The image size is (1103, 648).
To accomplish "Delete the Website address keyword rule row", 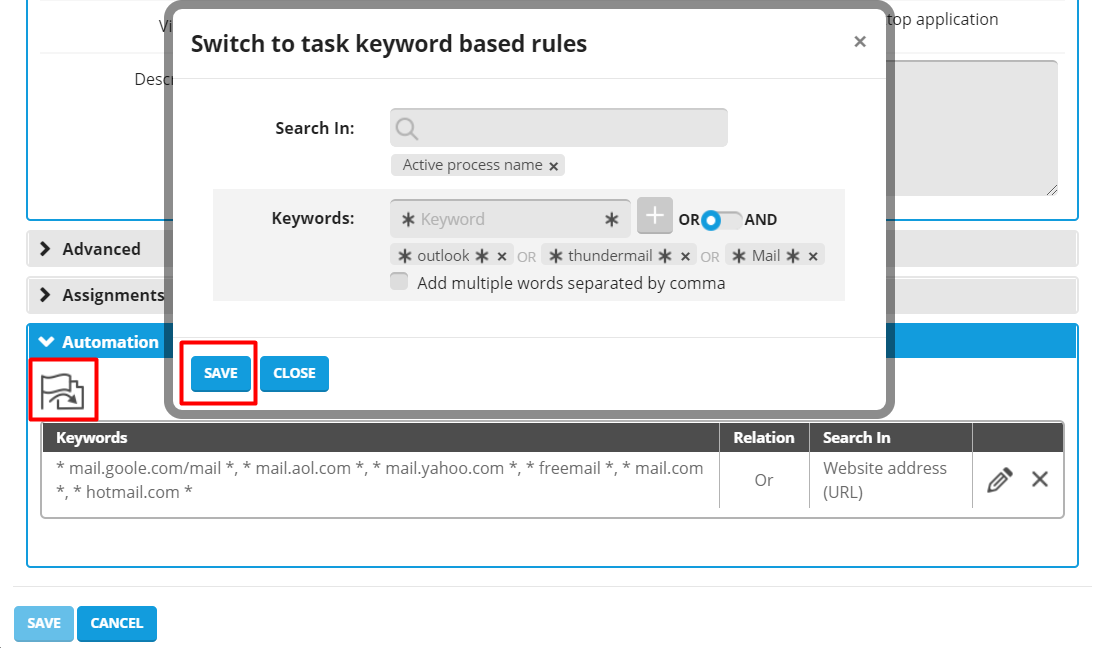I will click(1040, 480).
